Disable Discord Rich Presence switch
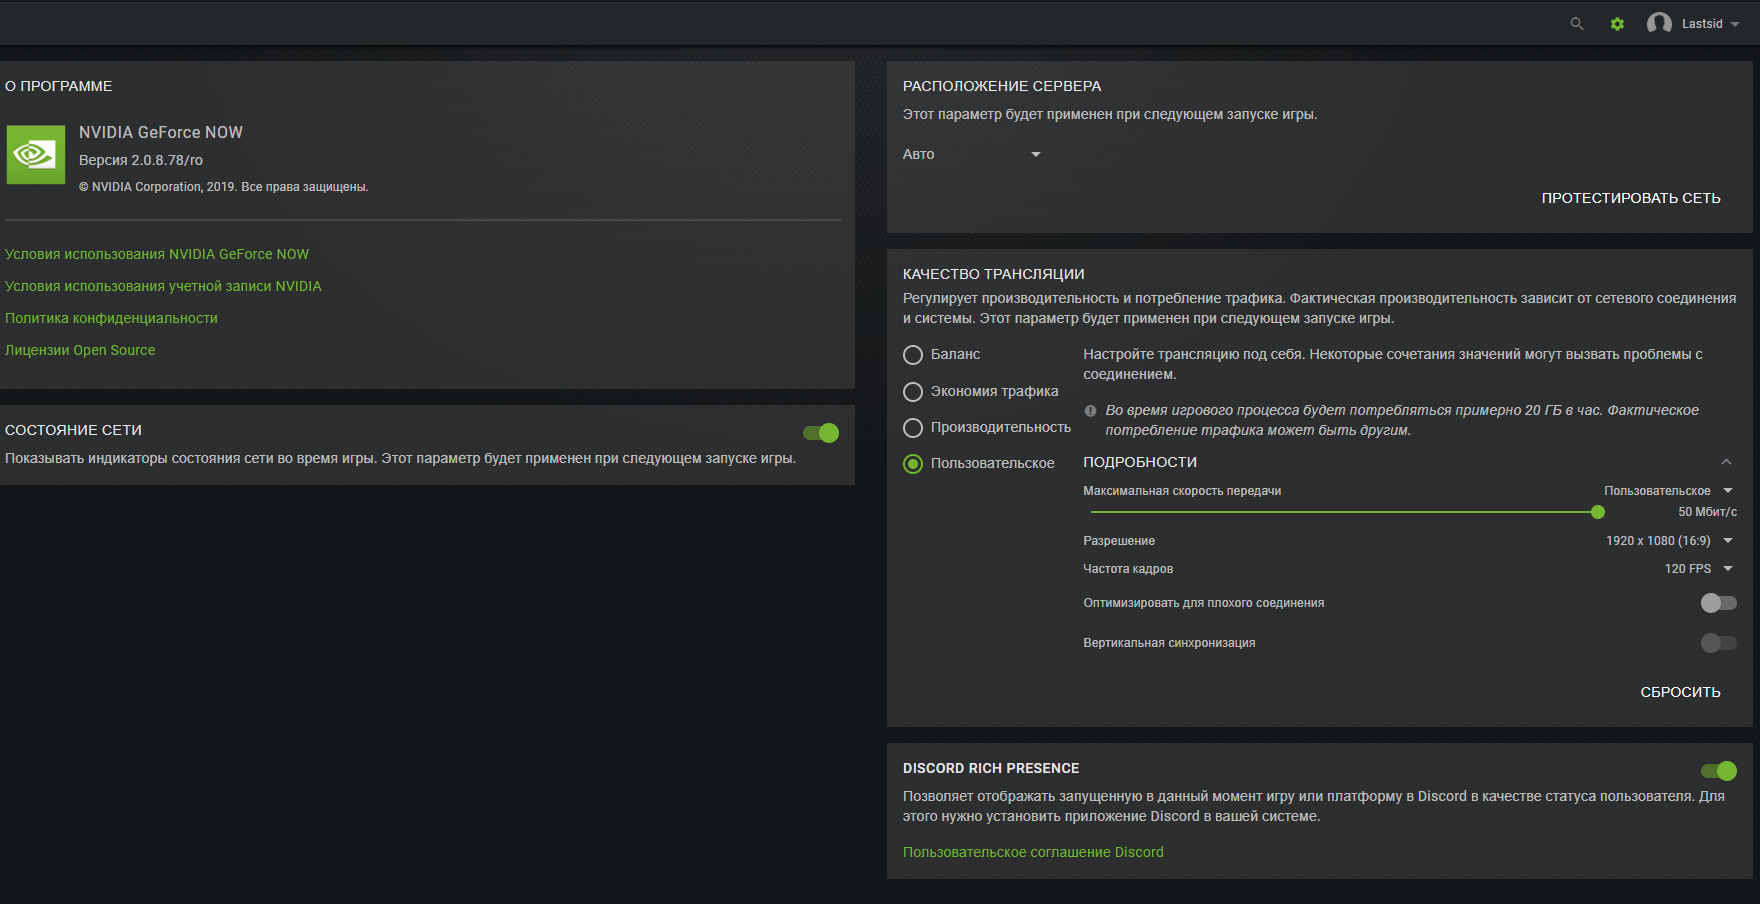The width and height of the screenshot is (1760, 904). pos(1718,771)
